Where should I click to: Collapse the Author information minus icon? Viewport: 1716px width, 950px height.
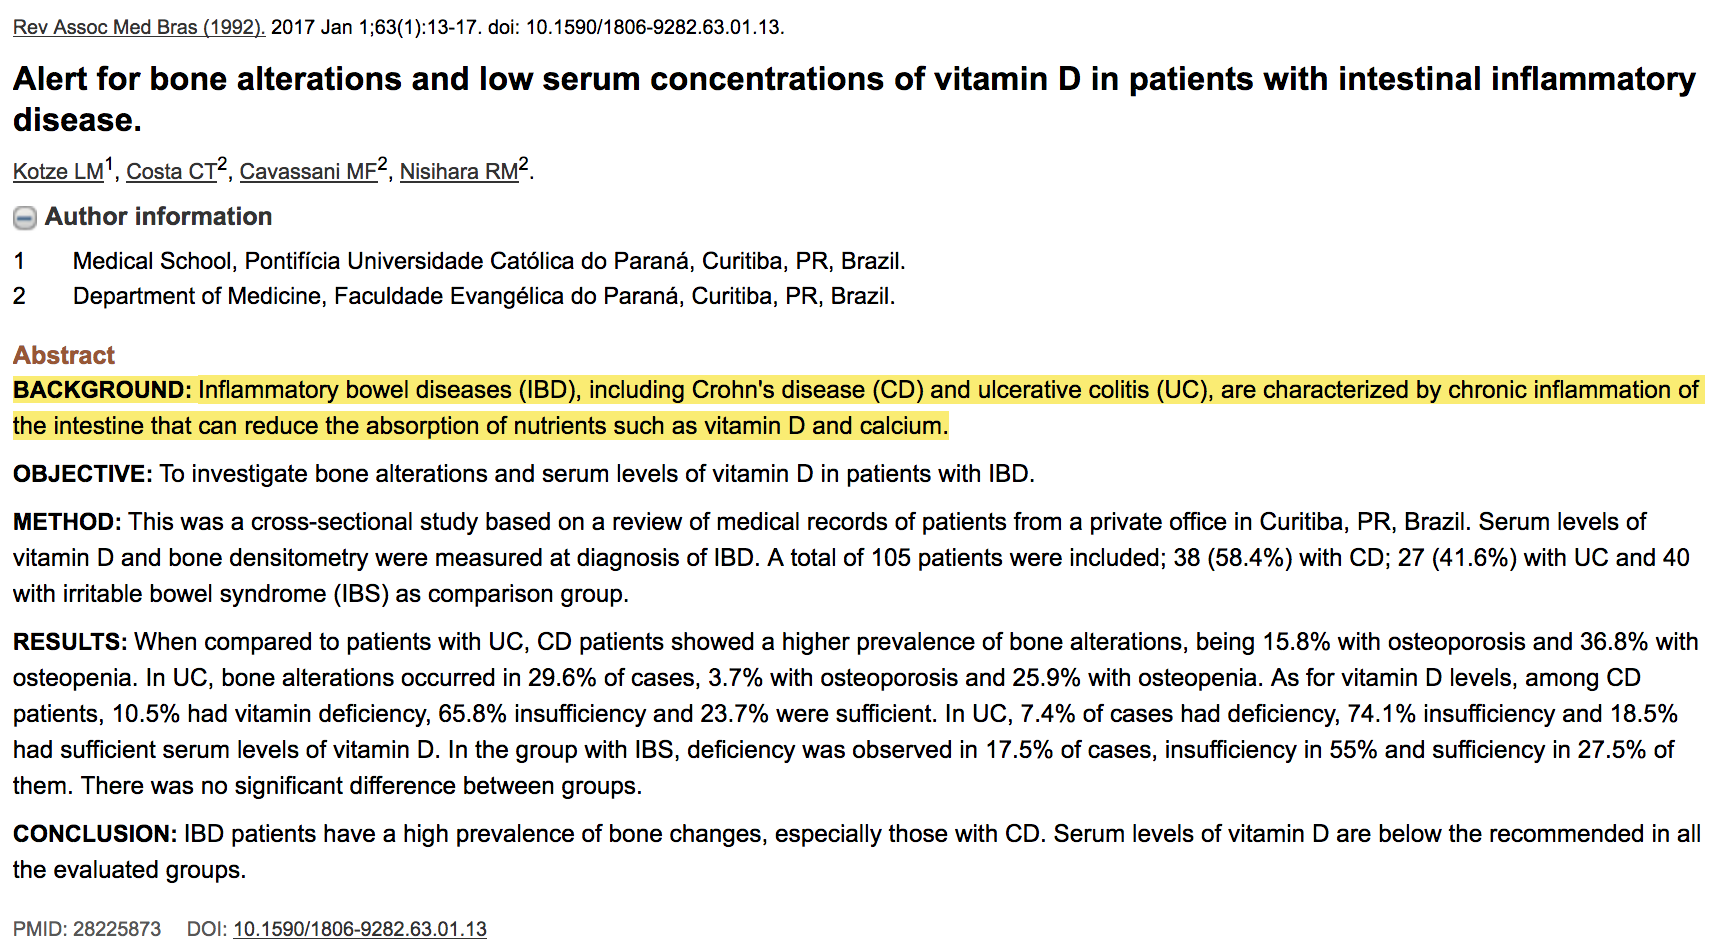25,218
